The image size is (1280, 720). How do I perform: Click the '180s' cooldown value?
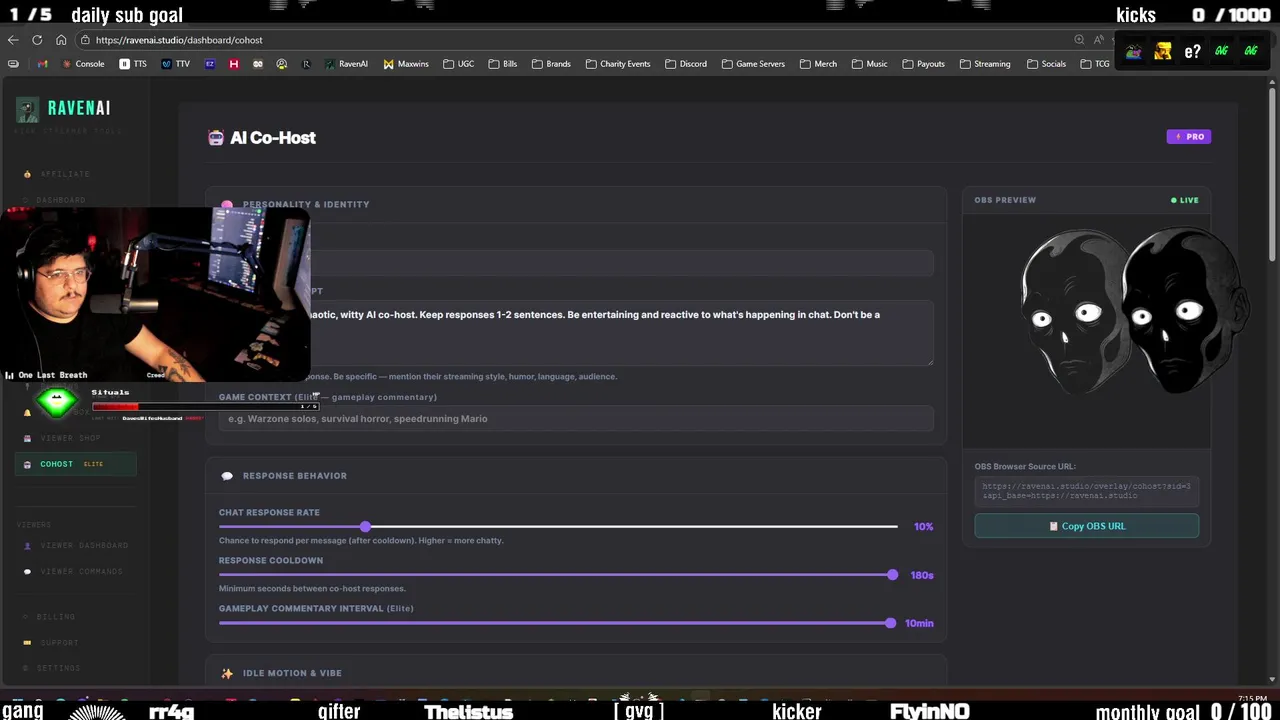(x=922, y=575)
